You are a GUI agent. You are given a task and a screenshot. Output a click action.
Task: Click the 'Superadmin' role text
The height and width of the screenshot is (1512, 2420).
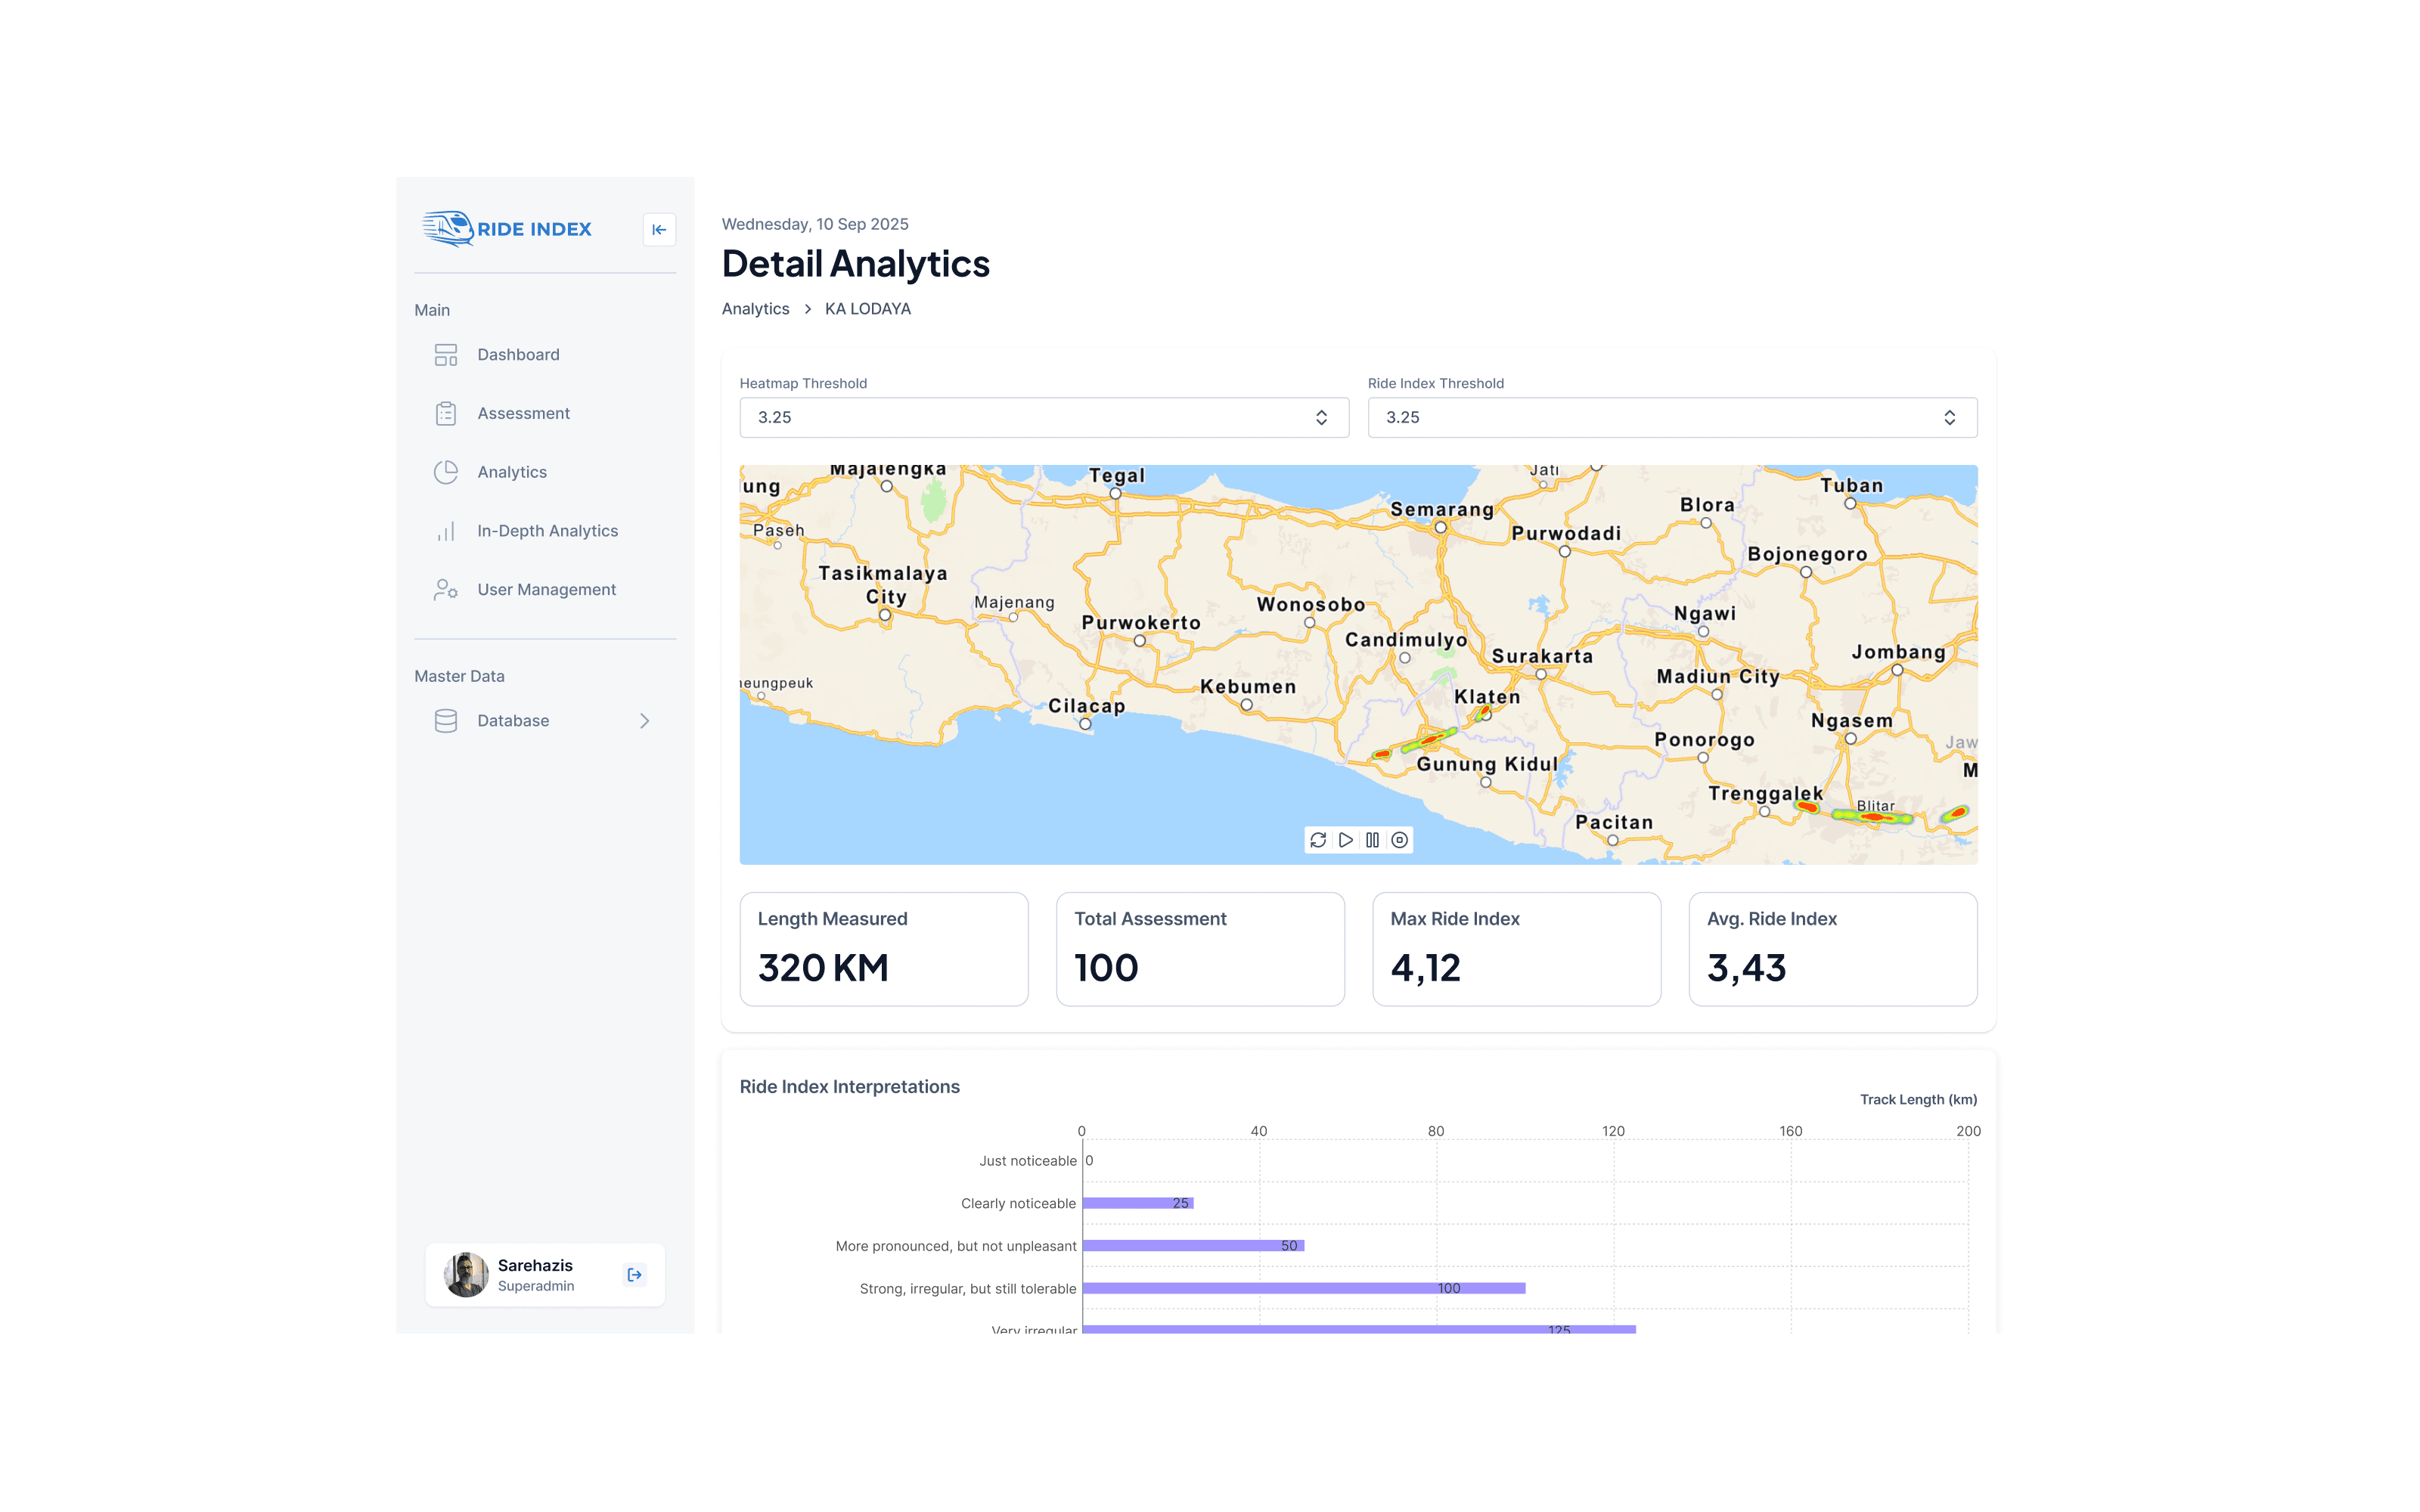pyautogui.click(x=536, y=1286)
